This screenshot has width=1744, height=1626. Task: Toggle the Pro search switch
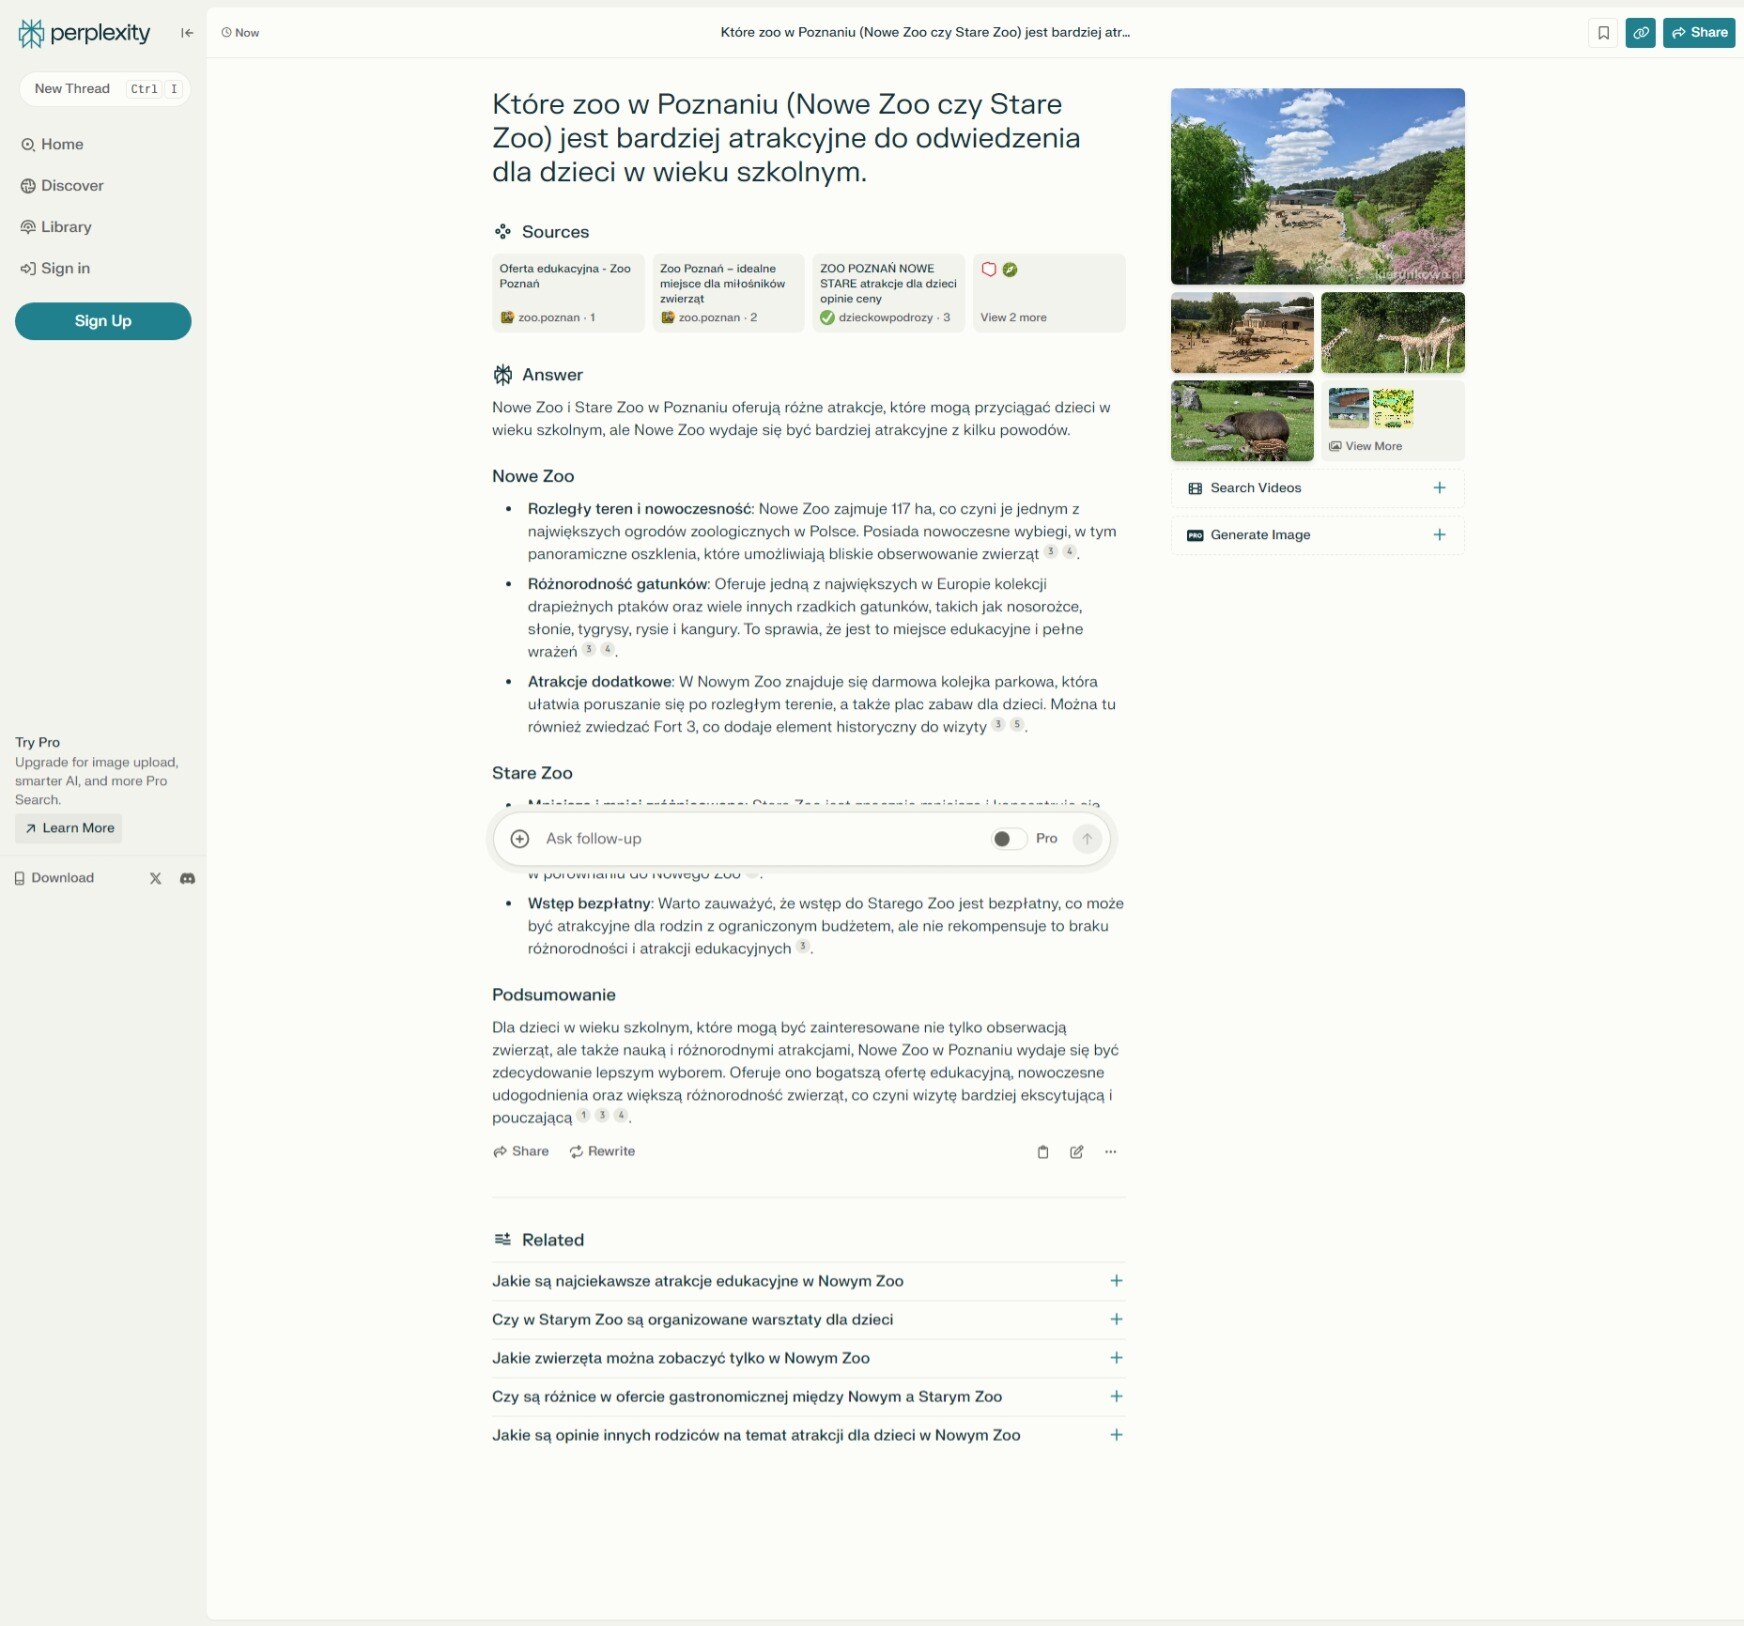pos(1009,839)
